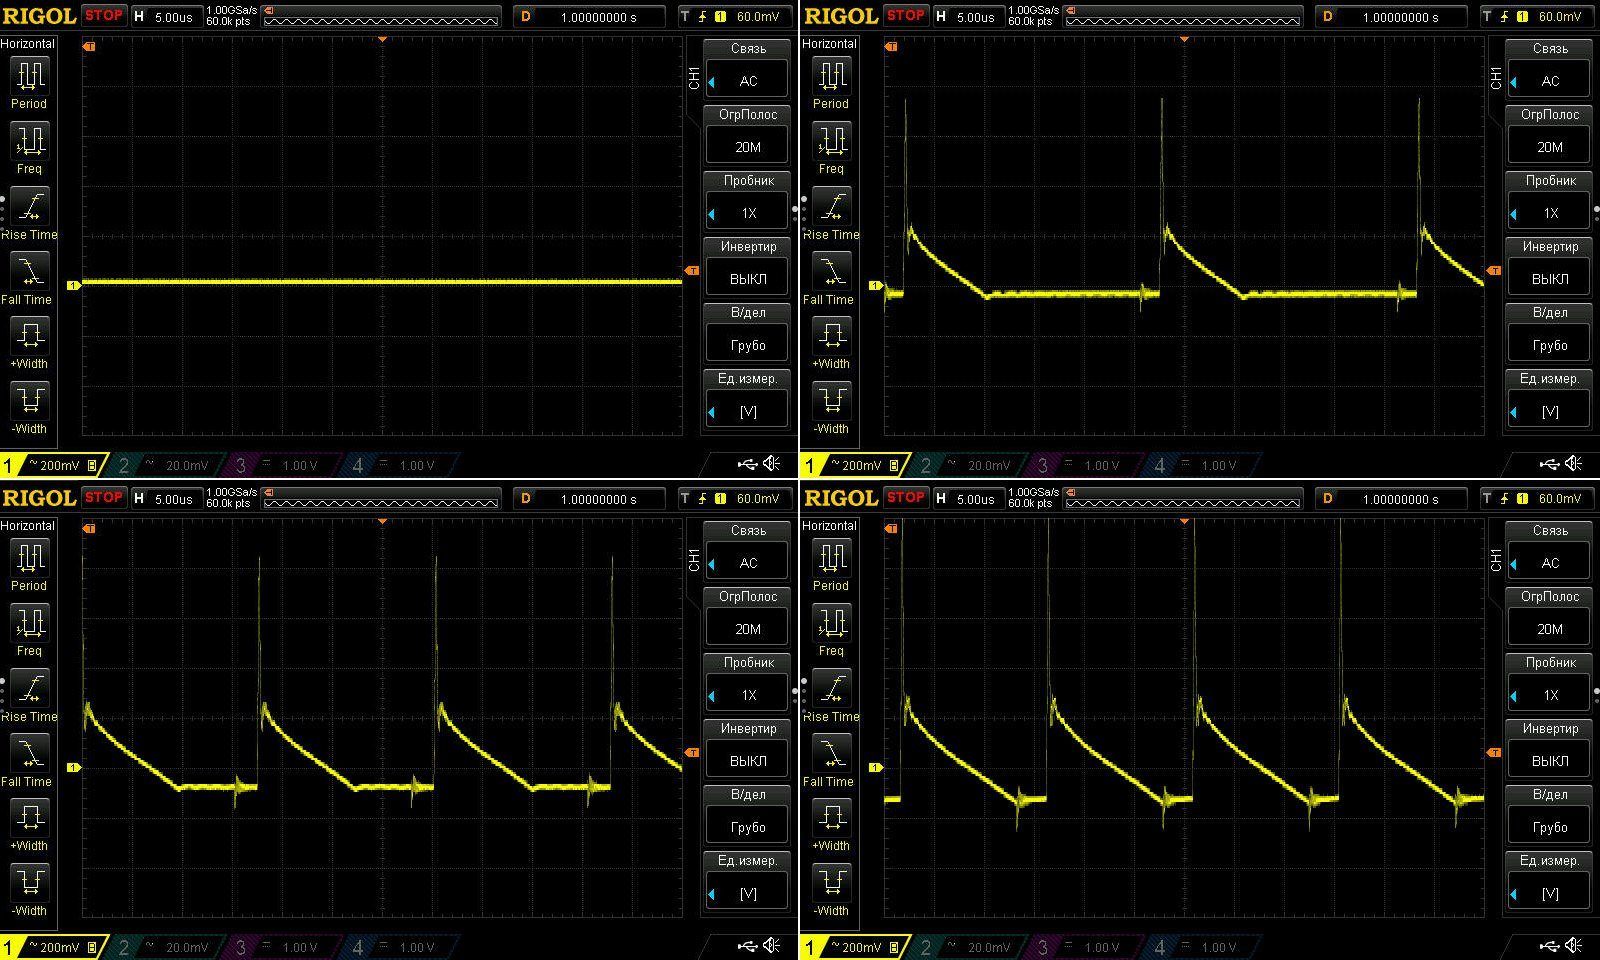1600x960 pixels.
Task: Choose Rise Time icon in bottom-left panel
Action: pos(29,688)
